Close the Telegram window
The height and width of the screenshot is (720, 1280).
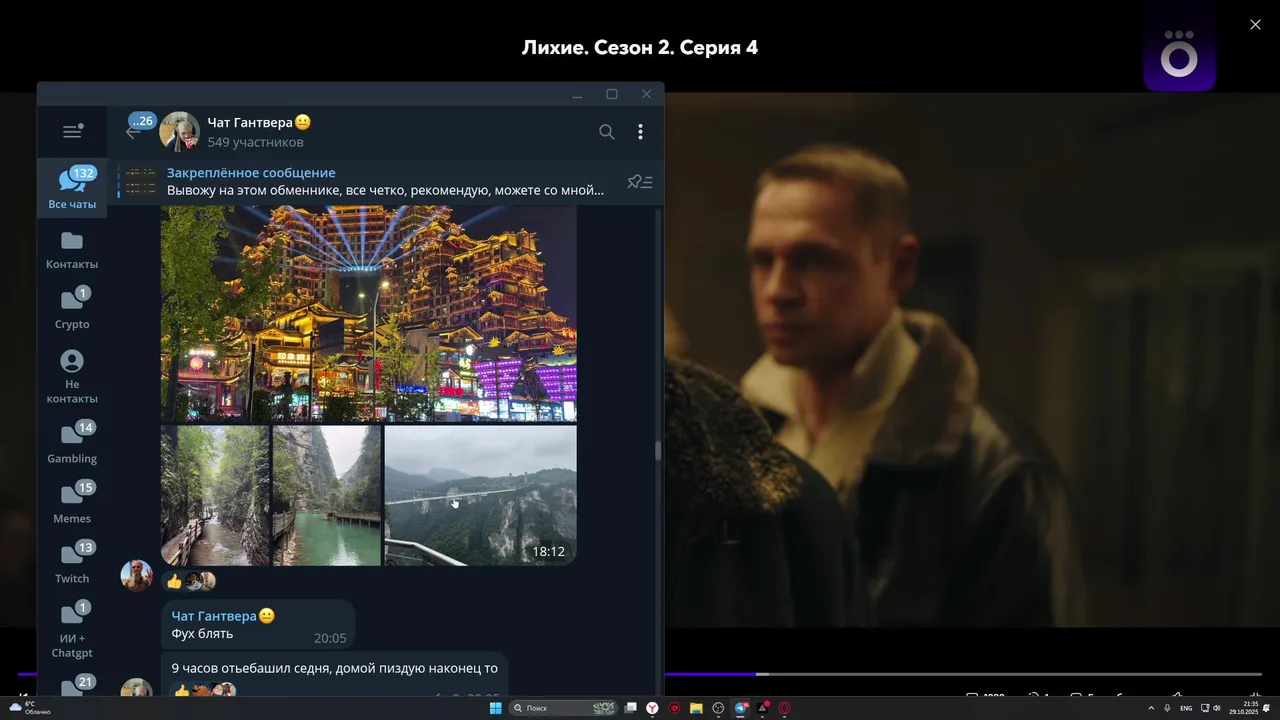point(646,94)
